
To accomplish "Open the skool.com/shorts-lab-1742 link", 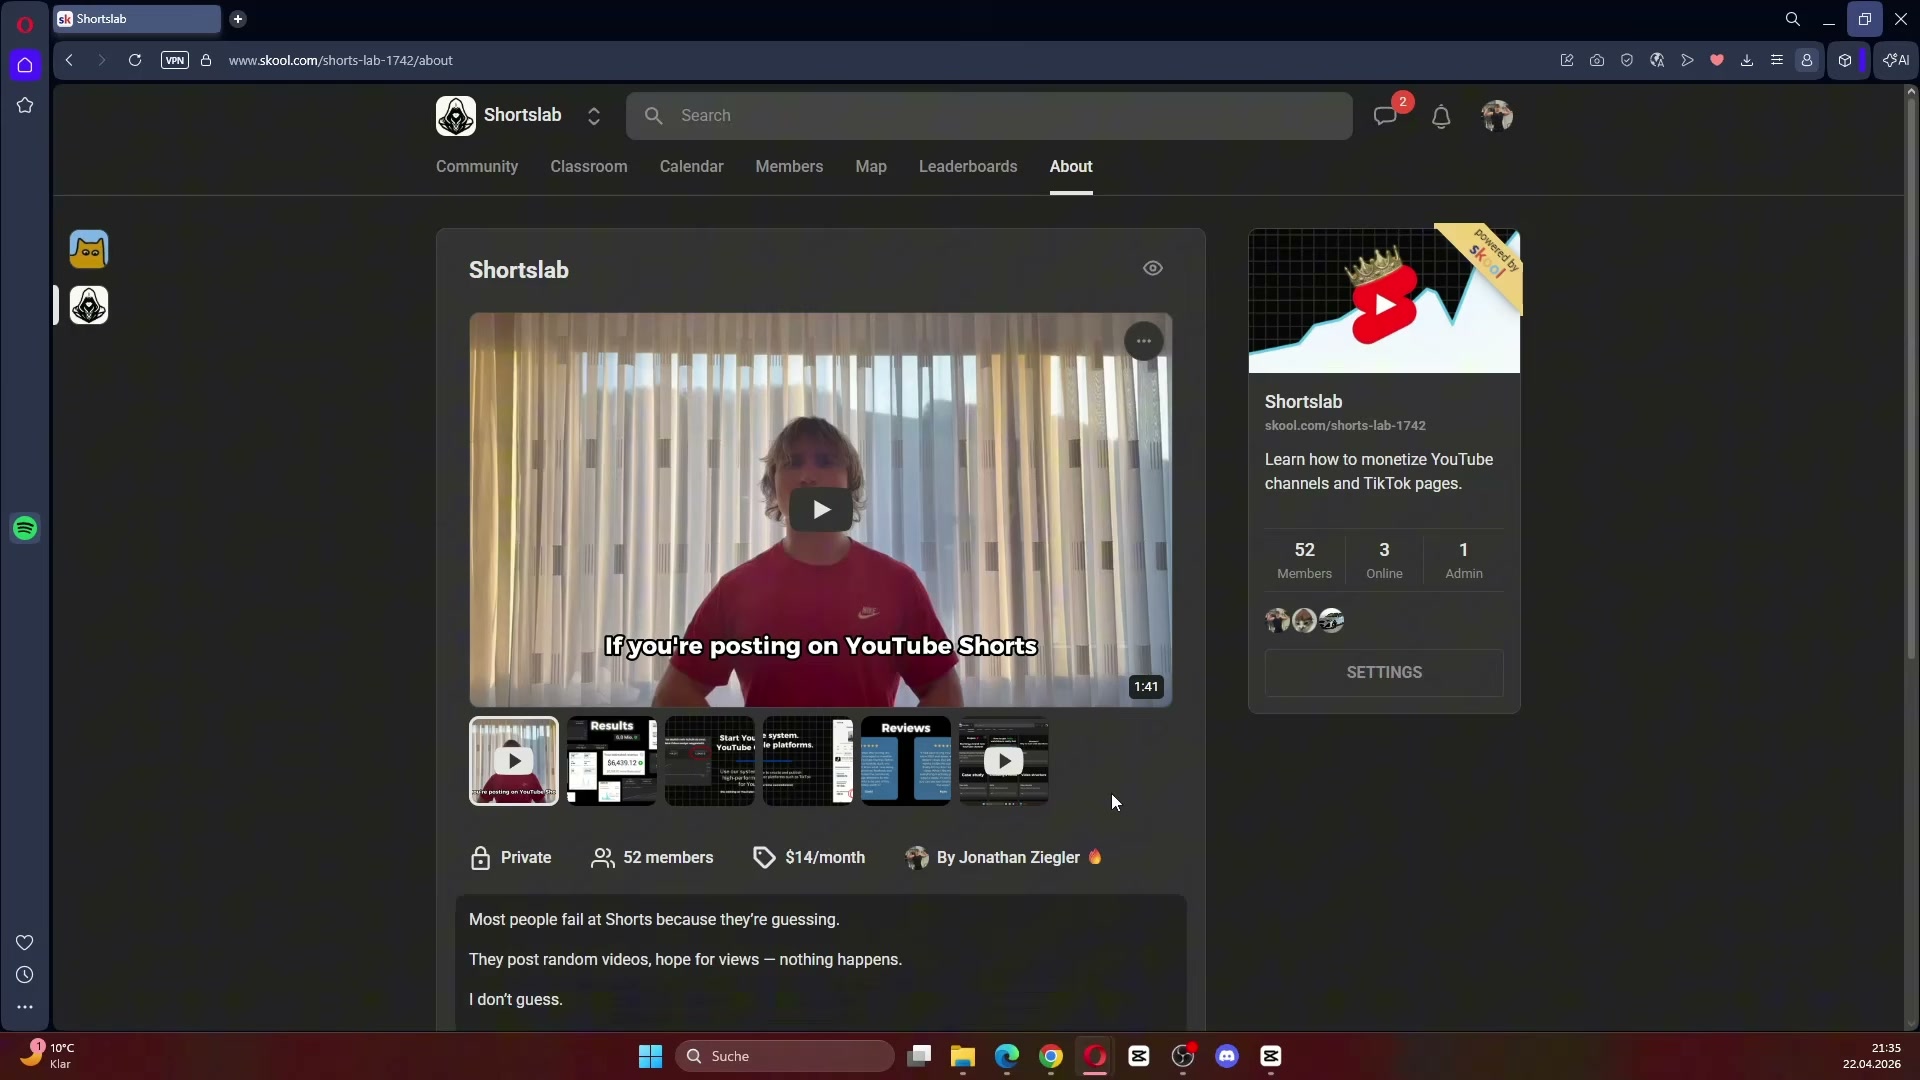I will pyautogui.click(x=1345, y=426).
